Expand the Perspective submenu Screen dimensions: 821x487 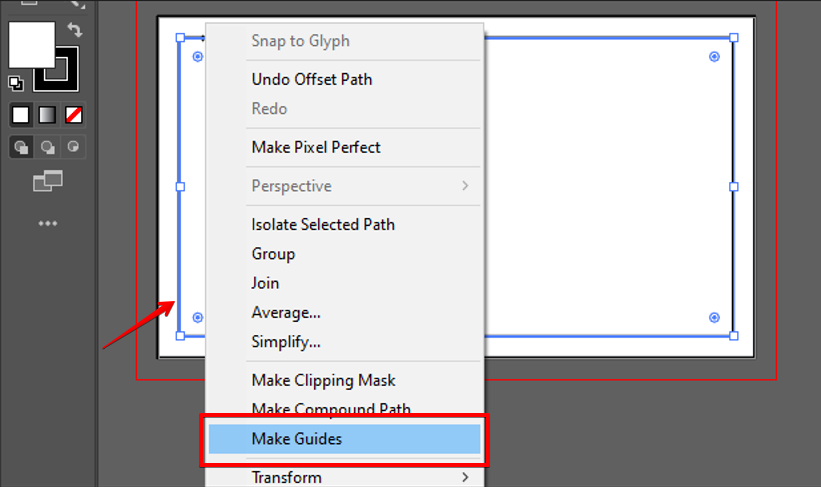pyautogui.click(x=344, y=186)
